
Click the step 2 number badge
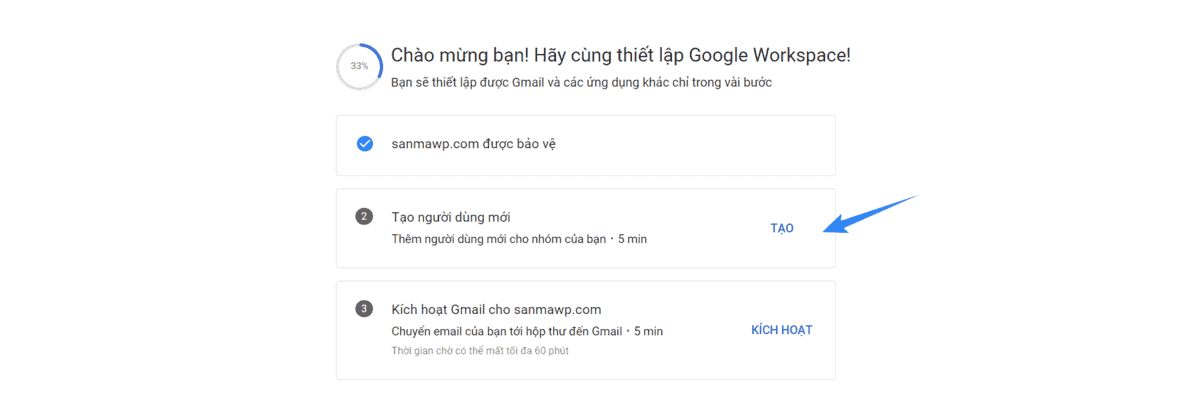click(364, 217)
